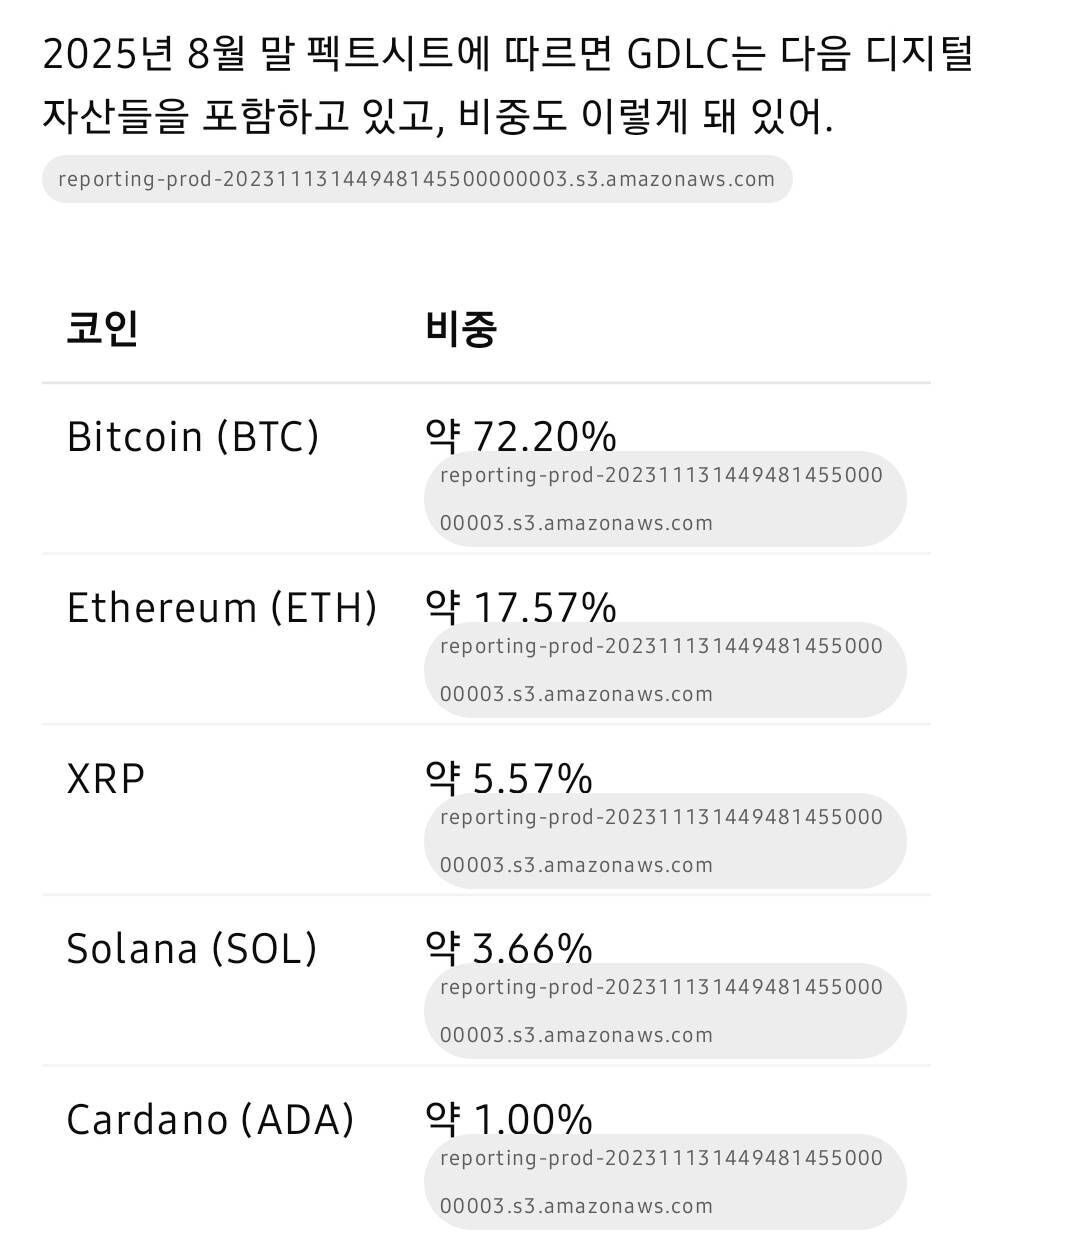Select the 약 17.57% weight value

click(x=520, y=607)
